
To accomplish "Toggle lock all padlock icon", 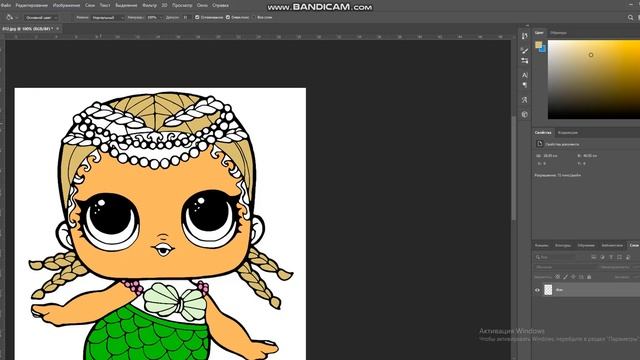I will tap(589, 277).
